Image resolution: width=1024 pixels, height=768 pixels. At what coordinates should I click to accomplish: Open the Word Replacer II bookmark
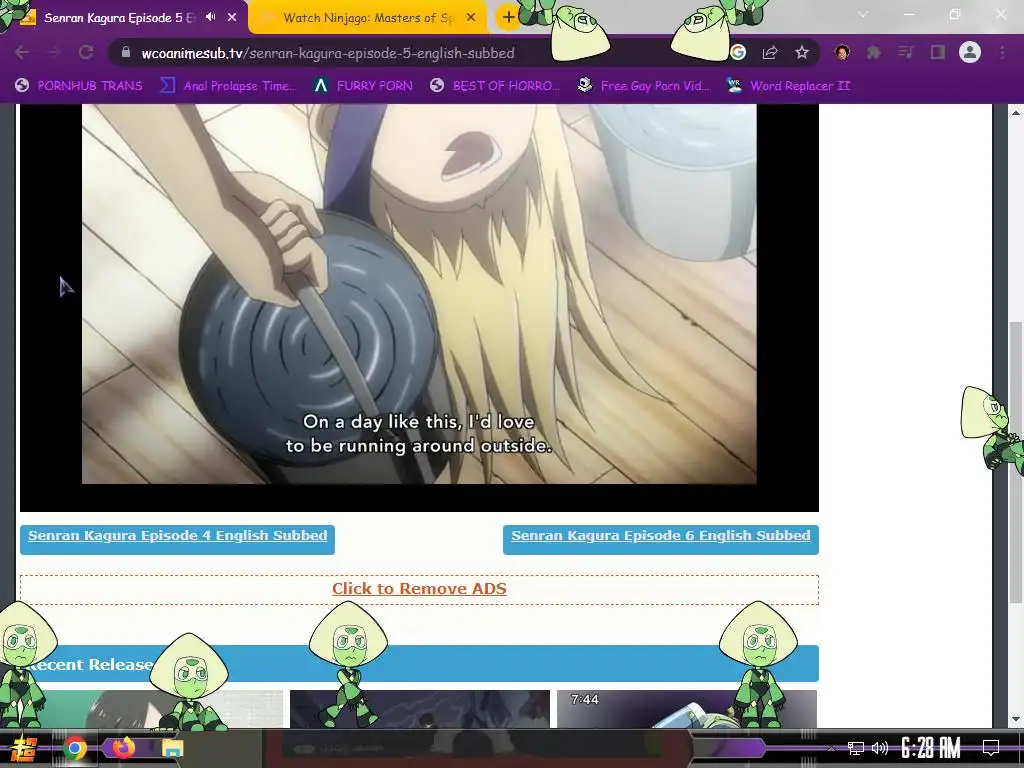pos(788,86)
